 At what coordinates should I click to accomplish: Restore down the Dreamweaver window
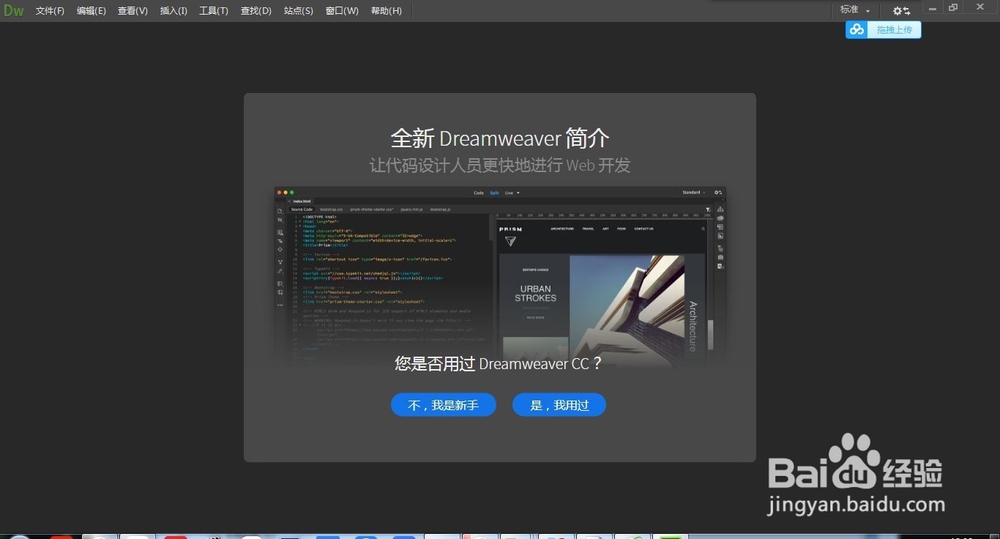(953, 8)
